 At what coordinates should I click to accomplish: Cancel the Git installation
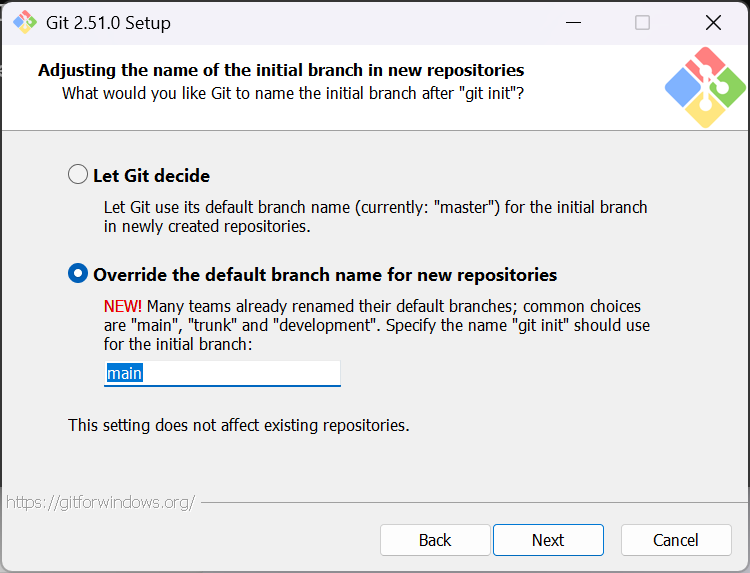pos(676,540)
